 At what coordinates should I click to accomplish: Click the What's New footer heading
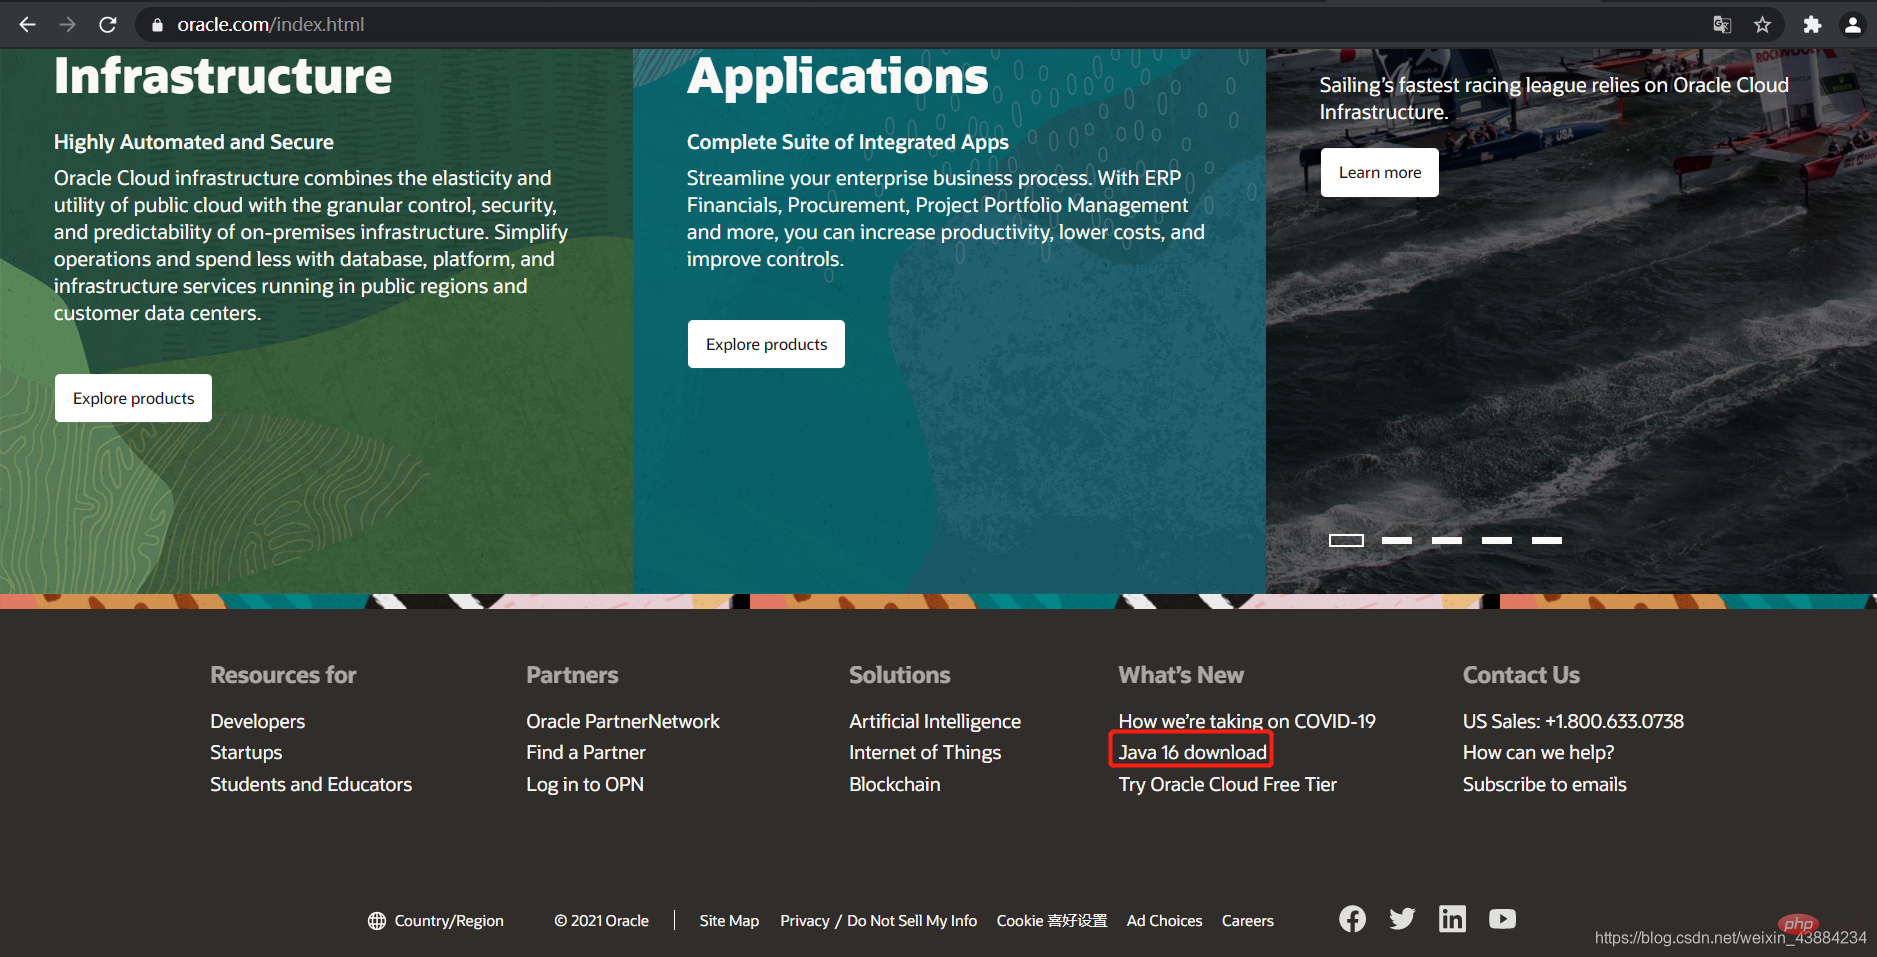pyautogui.click(x=1181, y=675)
